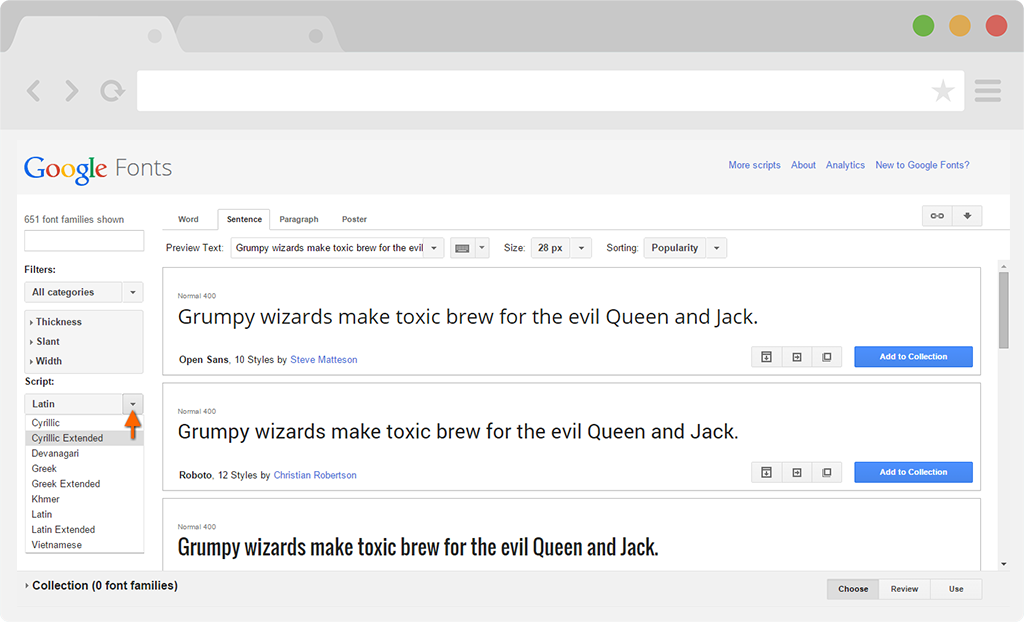
Task: Click the scrollbar up arrow
Action: click(x=1004, y=266)
